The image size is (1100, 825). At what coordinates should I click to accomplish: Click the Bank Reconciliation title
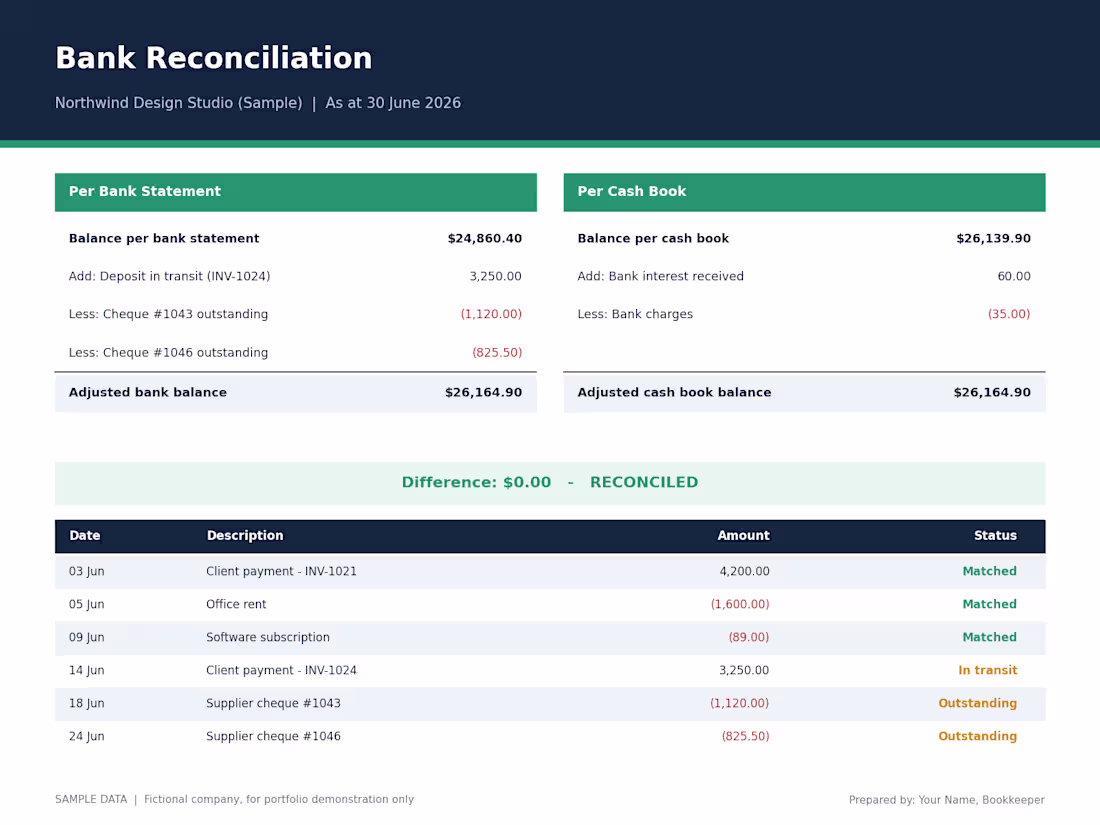coord(213,58)
